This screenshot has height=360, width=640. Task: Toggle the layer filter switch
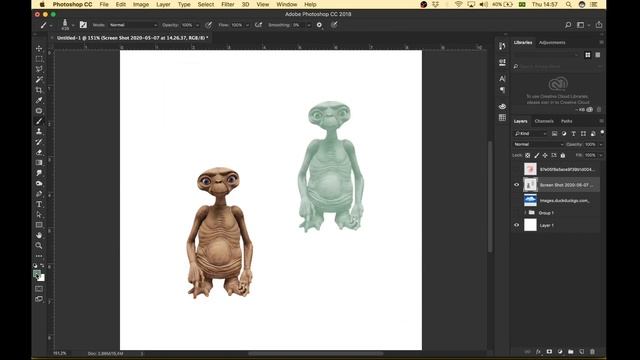coord(602,133)
